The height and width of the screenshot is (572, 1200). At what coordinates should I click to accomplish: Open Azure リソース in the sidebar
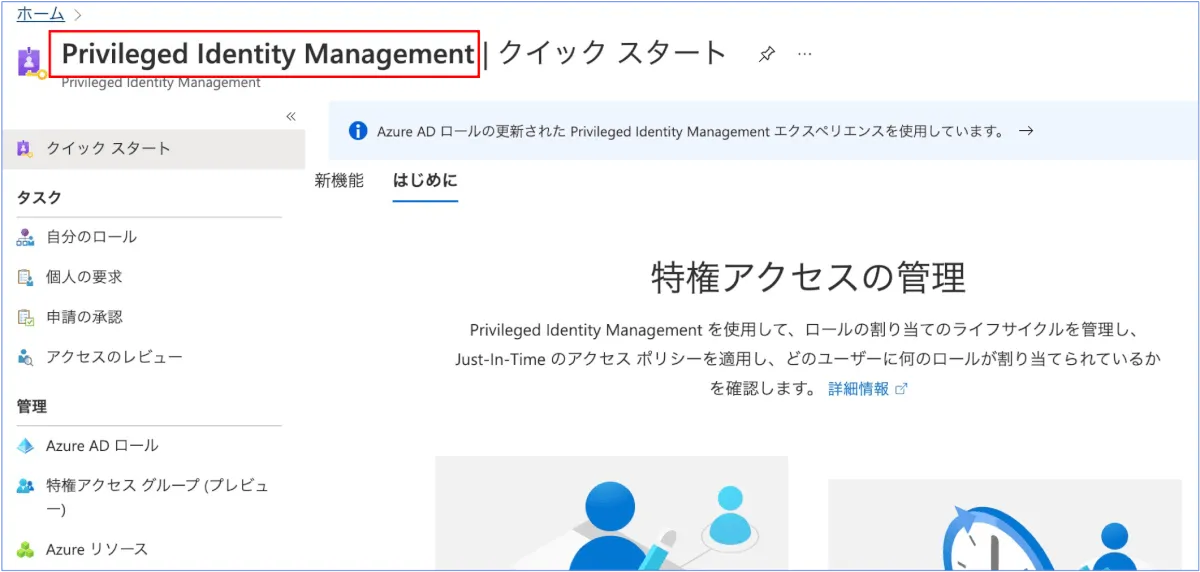pyautogui.click(x=97, y=550)
